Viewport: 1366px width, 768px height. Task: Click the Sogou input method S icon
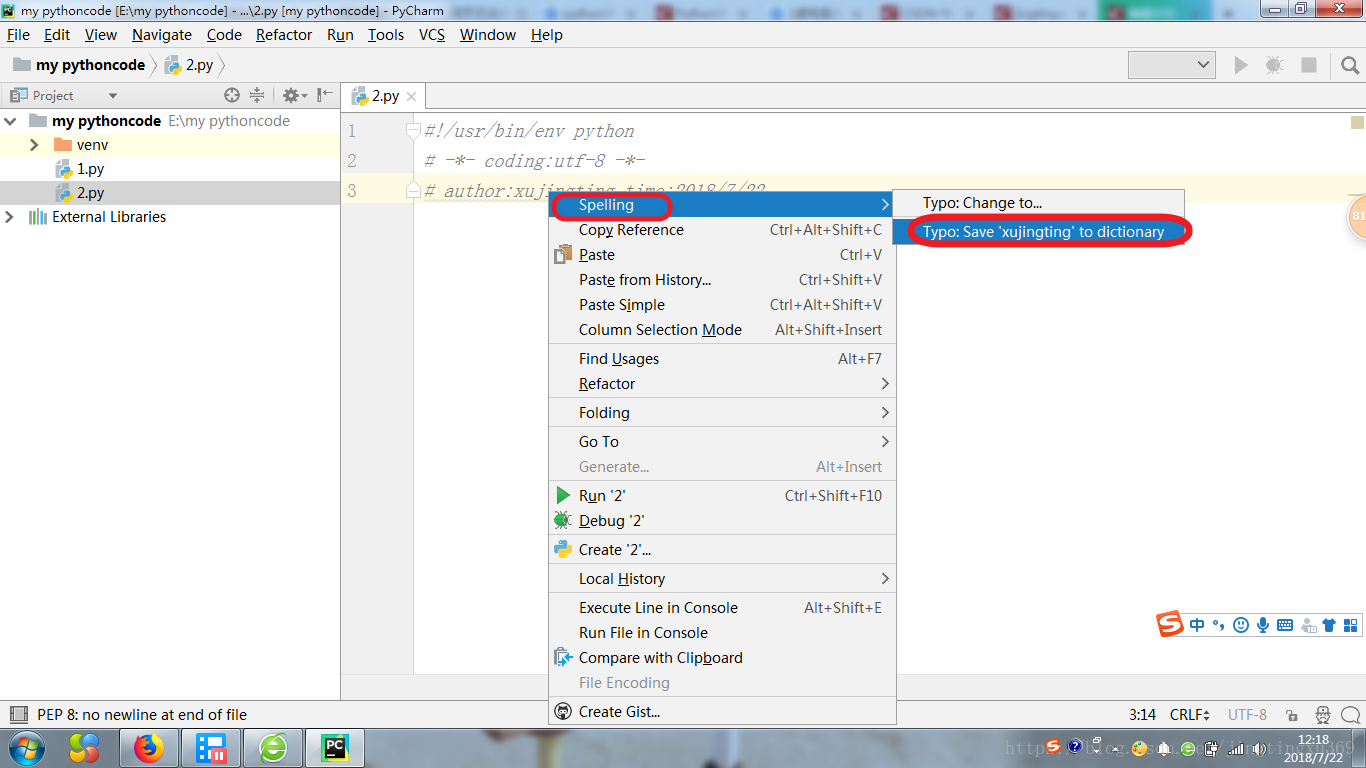1170,625
